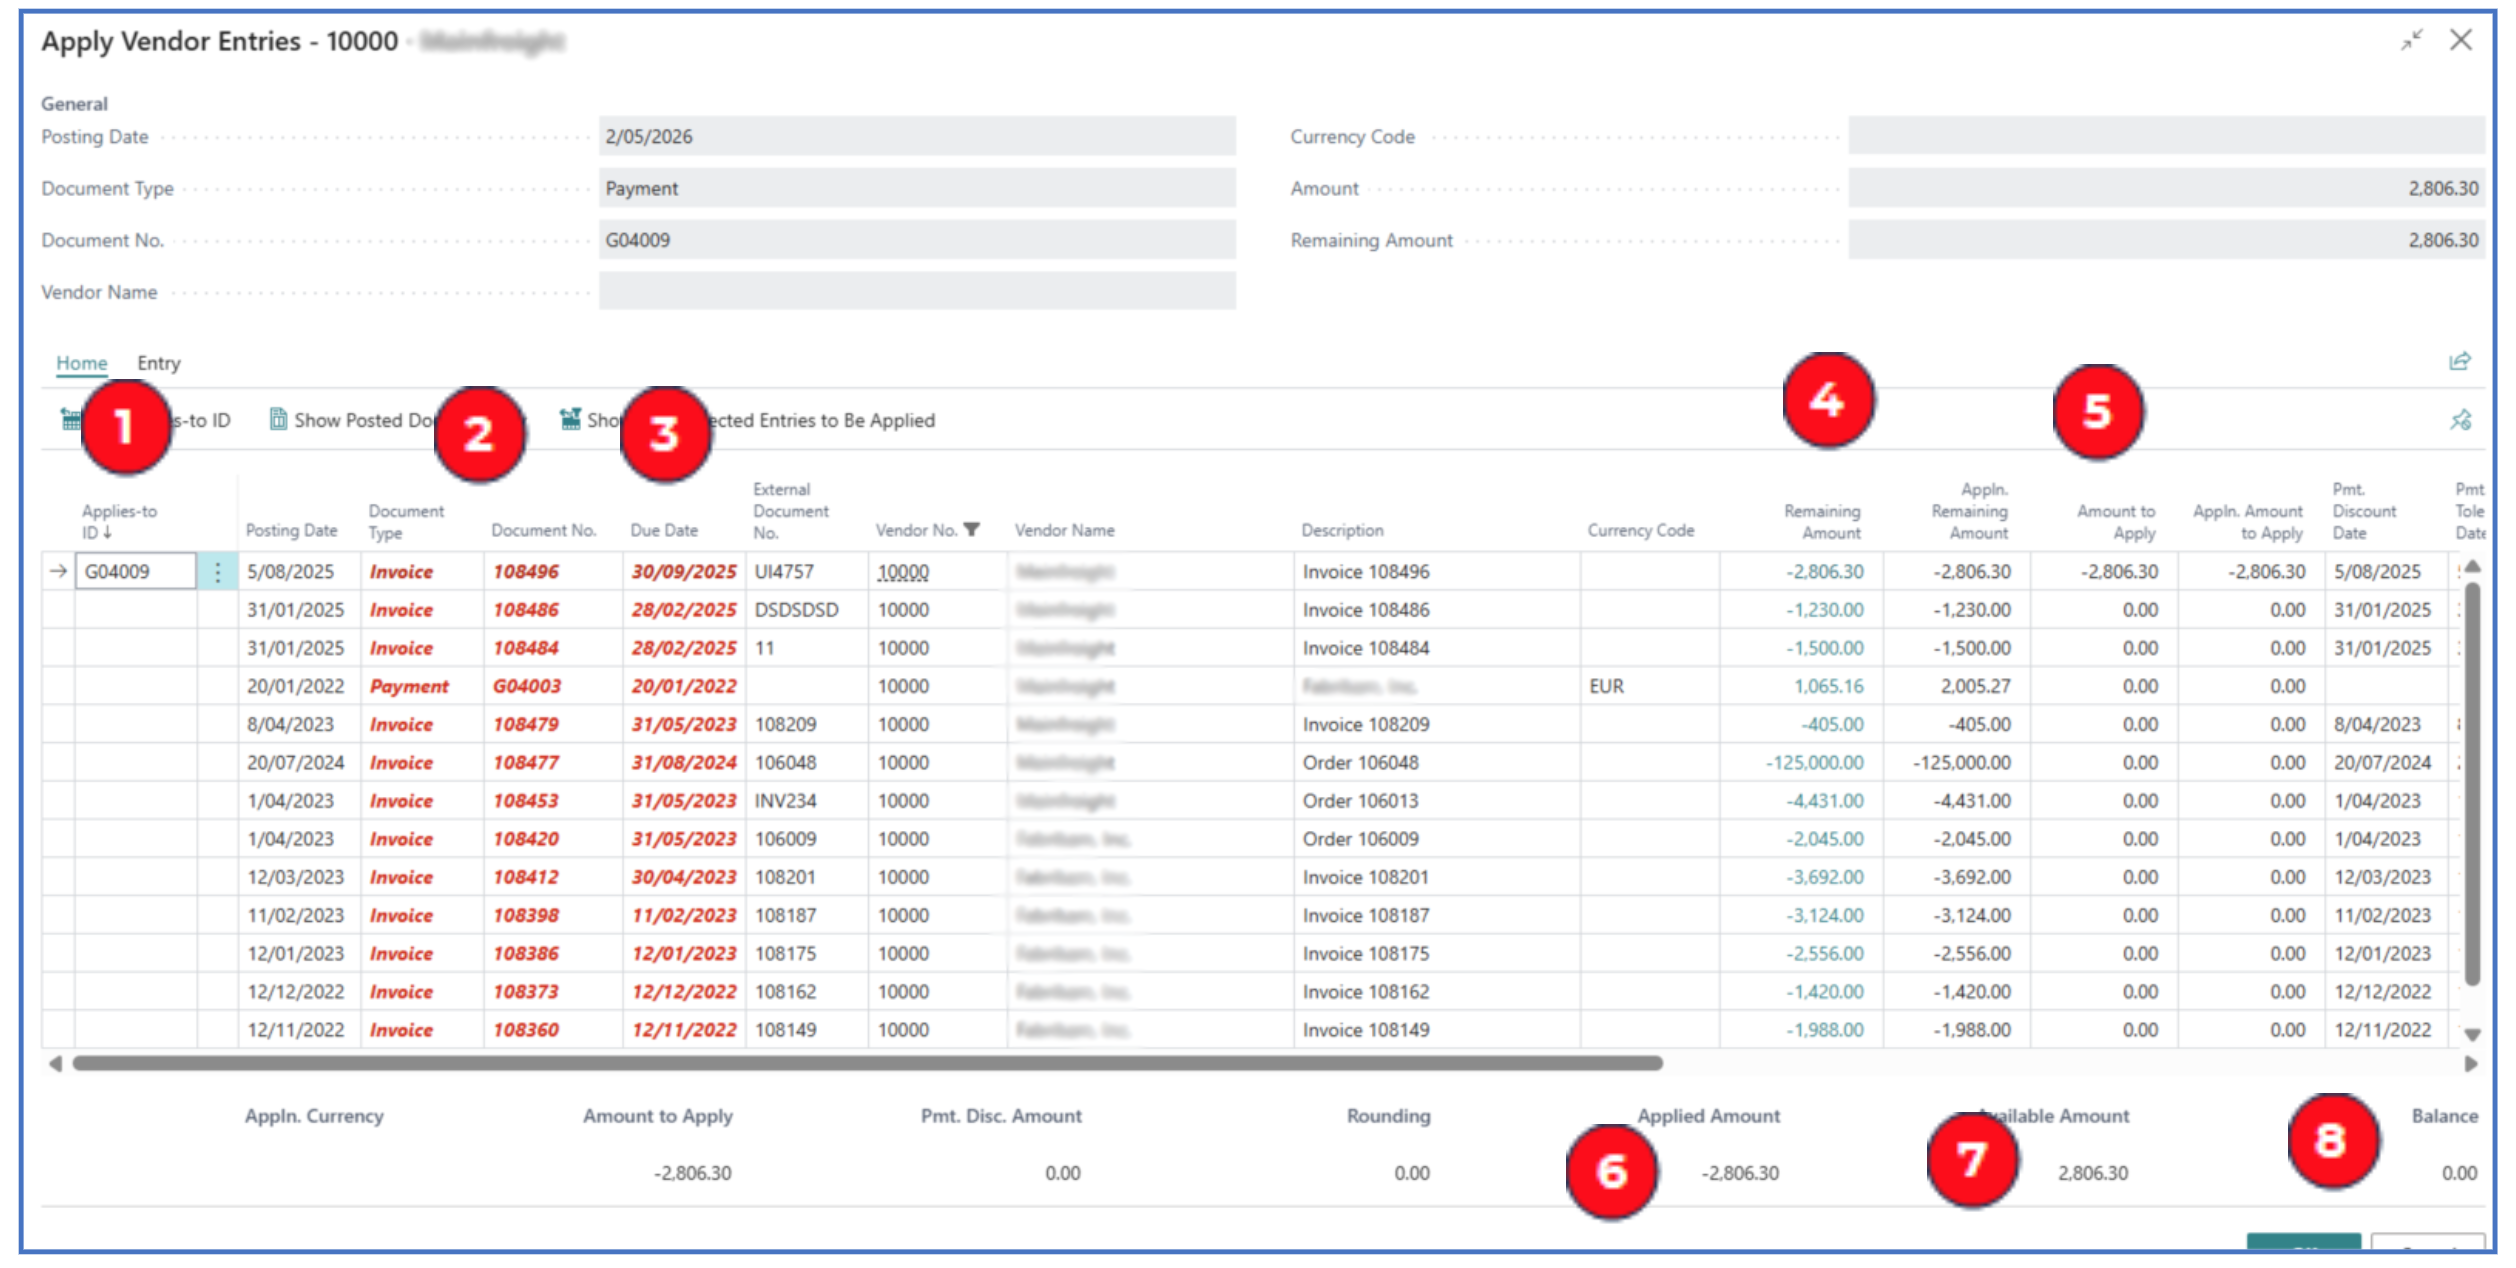Click the vertical scrollbar down arrow
The width and height of the screenshot is (2516, 1268).
coord(2472,1035)
